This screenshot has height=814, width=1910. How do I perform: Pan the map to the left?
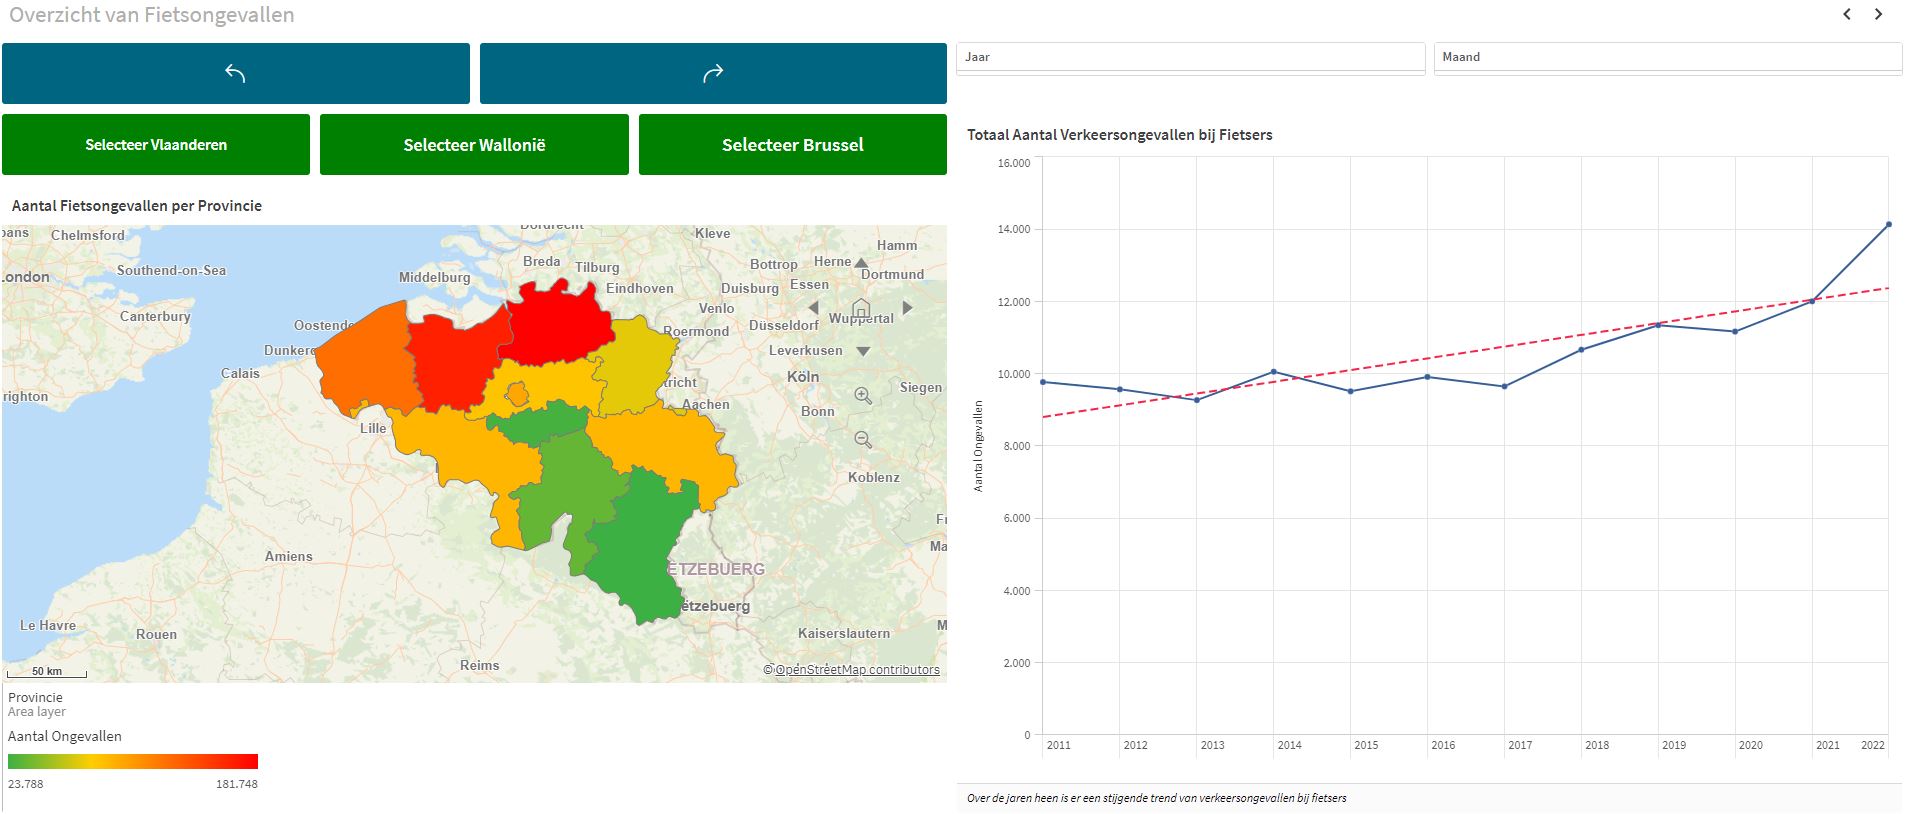pos(813,308)
